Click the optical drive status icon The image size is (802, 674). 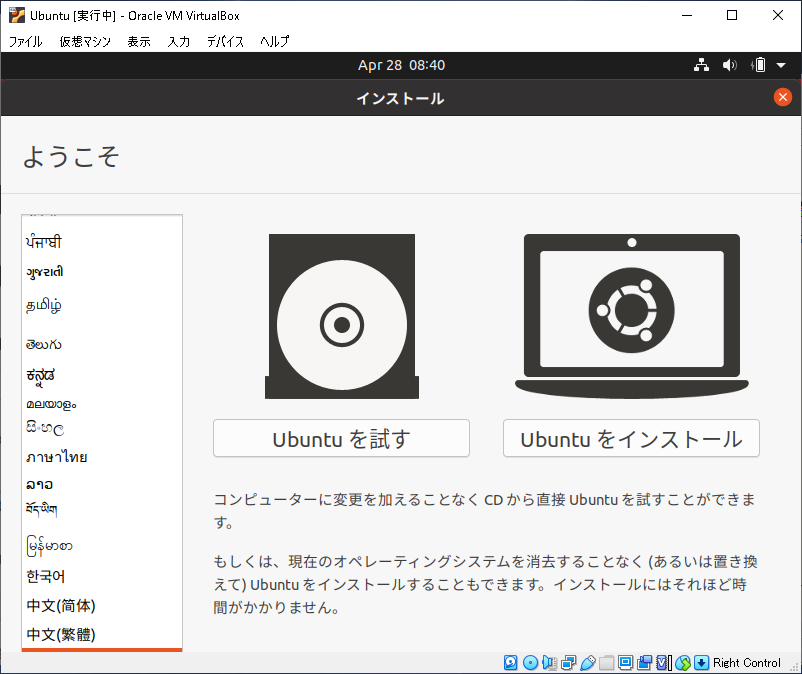(x=530, y=662)
